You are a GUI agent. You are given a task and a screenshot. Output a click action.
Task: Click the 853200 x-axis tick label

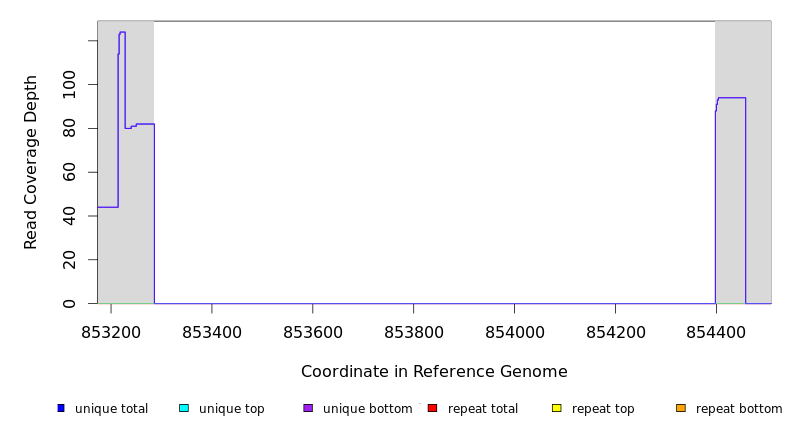click(111, 332)
